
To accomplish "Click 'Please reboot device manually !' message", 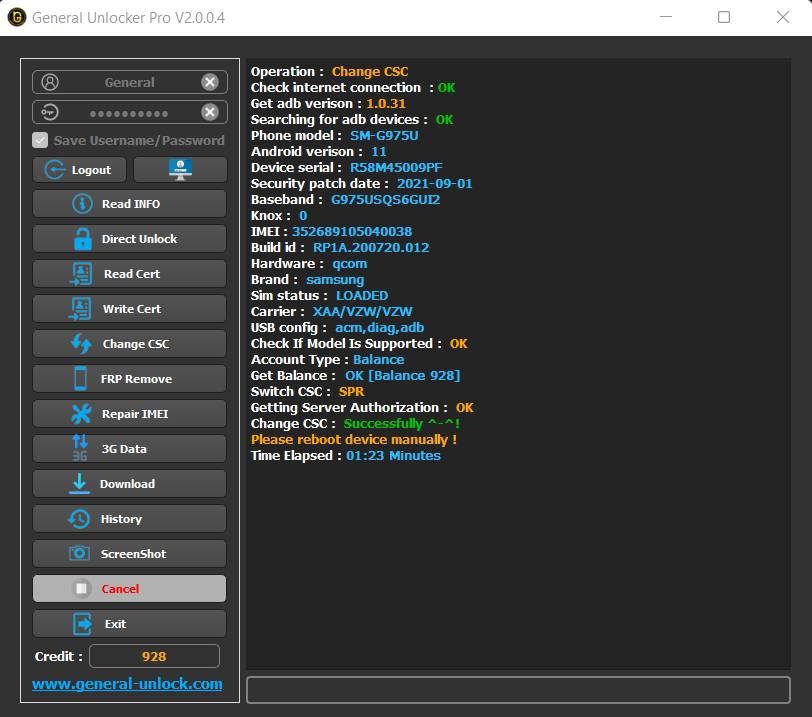I will [x=354, y=440].
